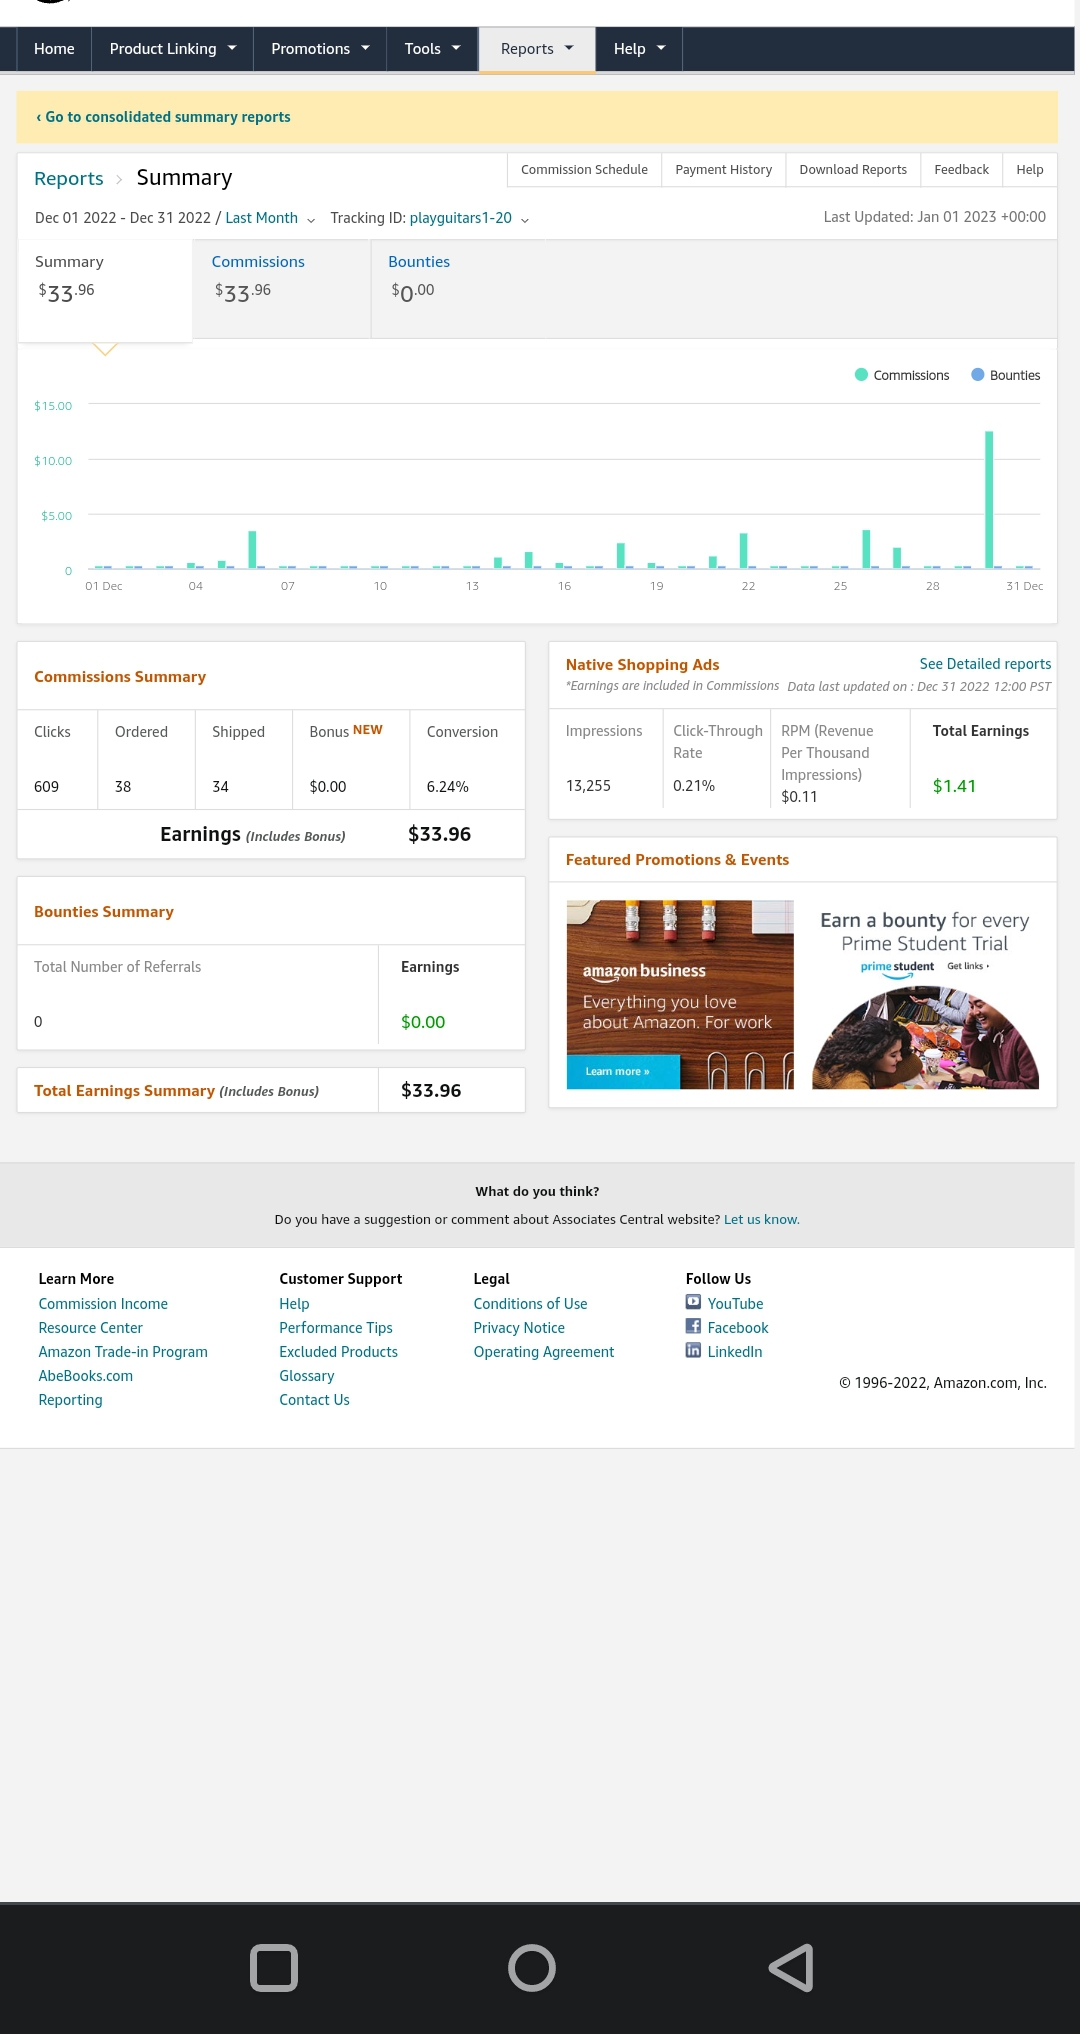The image size is (1080, 2034).
Task: Open the Feedback button
Action: point(961,170)
